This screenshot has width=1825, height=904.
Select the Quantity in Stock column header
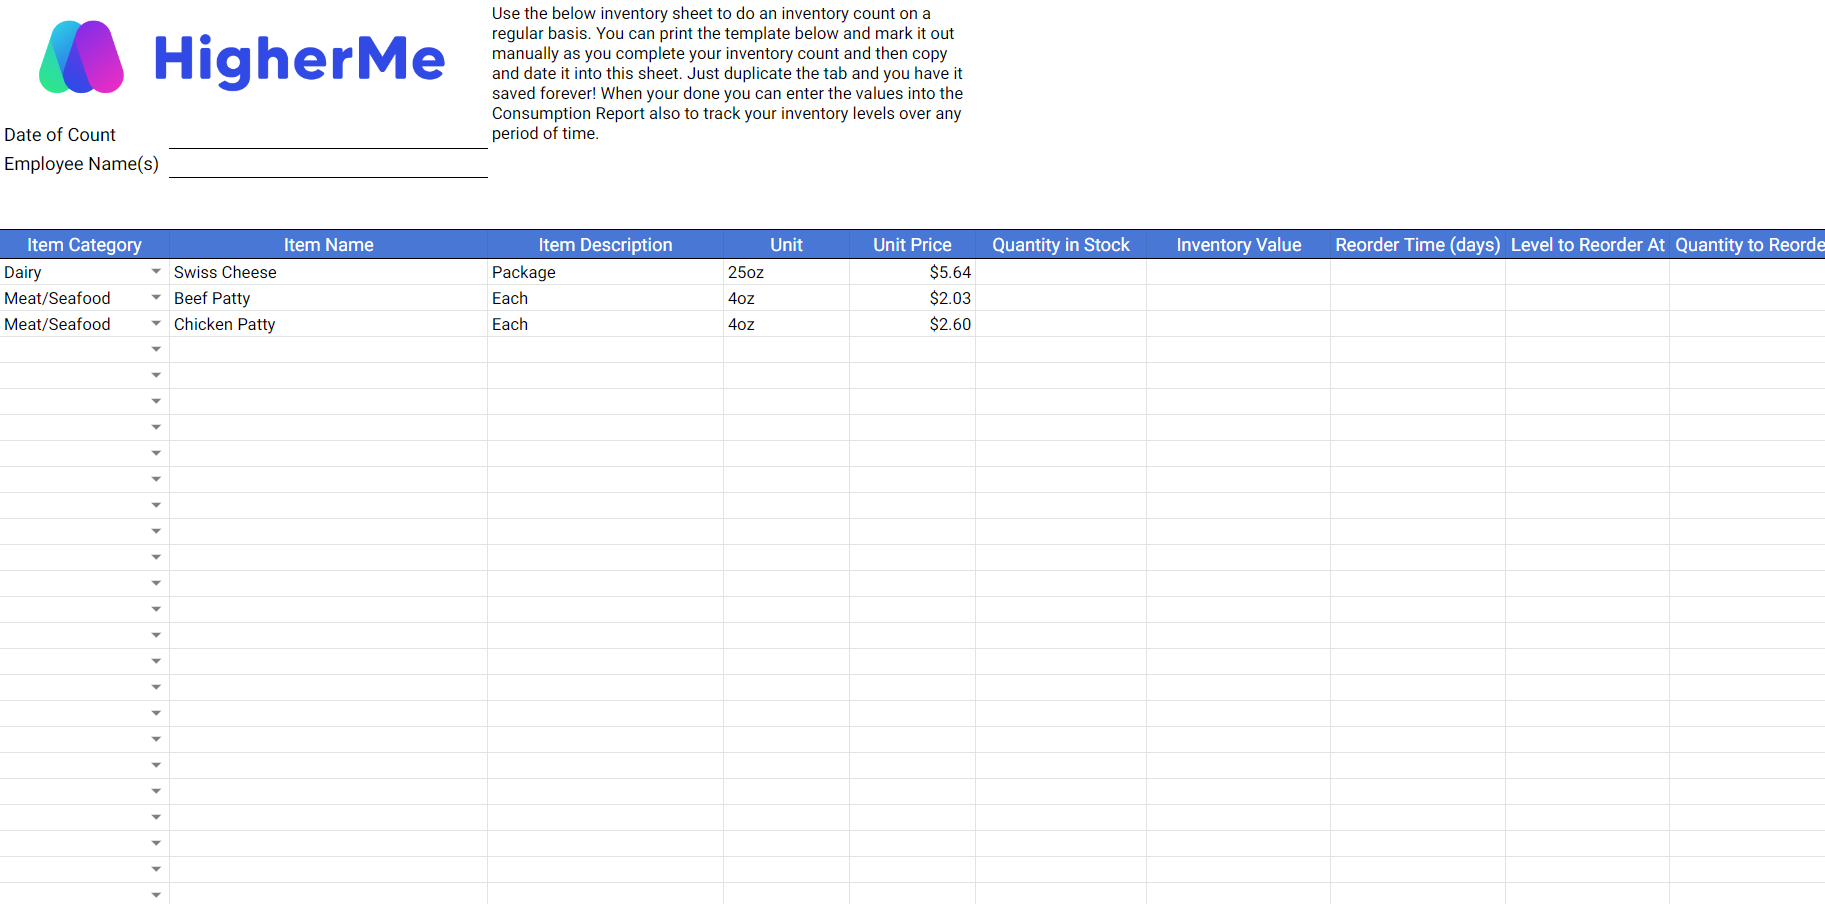pos(1060,244)
